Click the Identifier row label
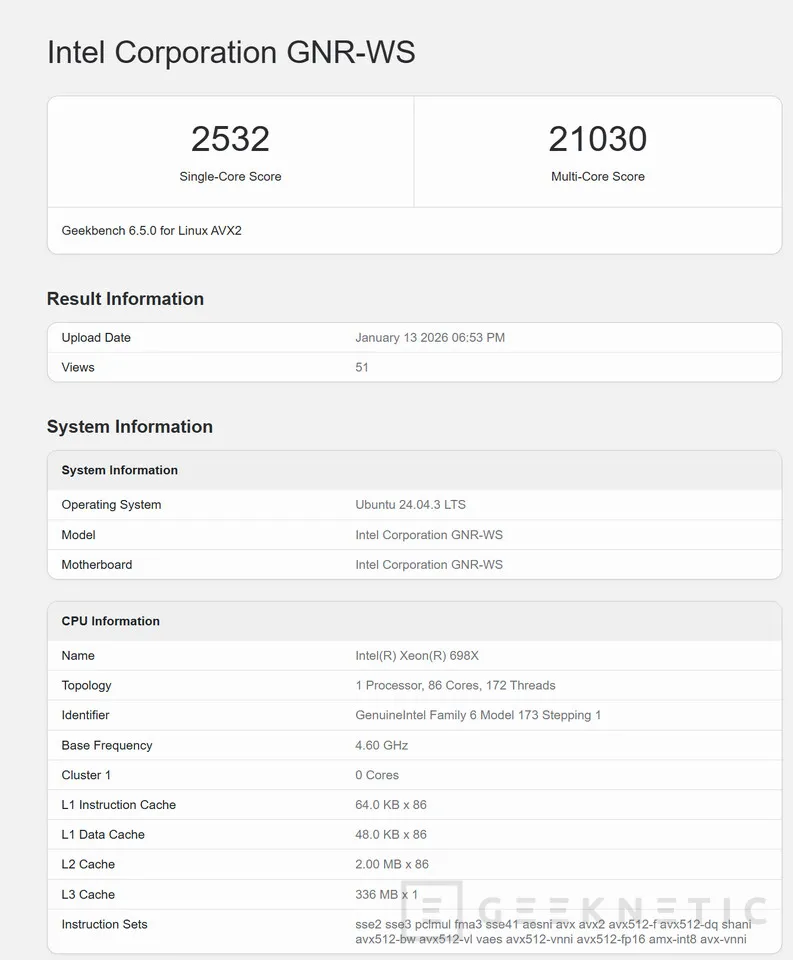The height and width of the screenshot is (960, 793). 85,715
